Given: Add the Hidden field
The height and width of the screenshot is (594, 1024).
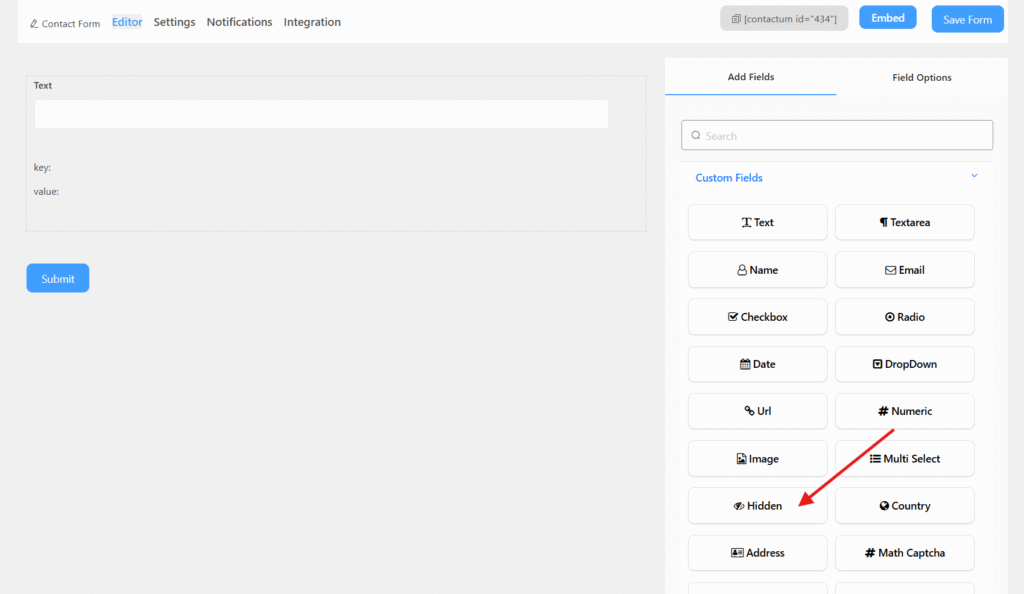Looking at the screenshot, I should coord(757,506).
